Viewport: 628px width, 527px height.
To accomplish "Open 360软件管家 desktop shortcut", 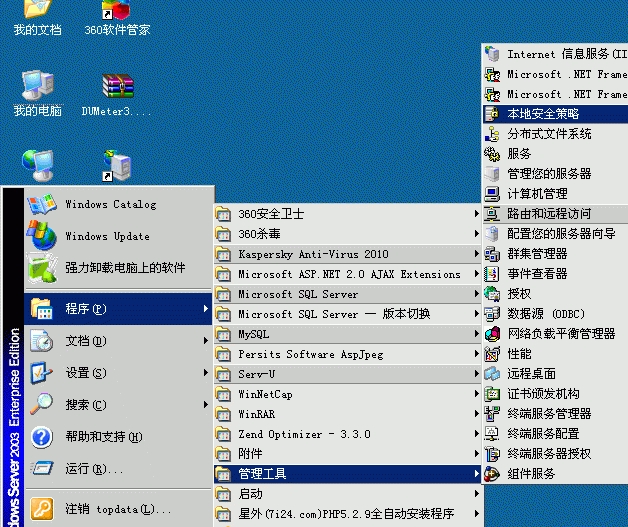I will pos(117,16).
